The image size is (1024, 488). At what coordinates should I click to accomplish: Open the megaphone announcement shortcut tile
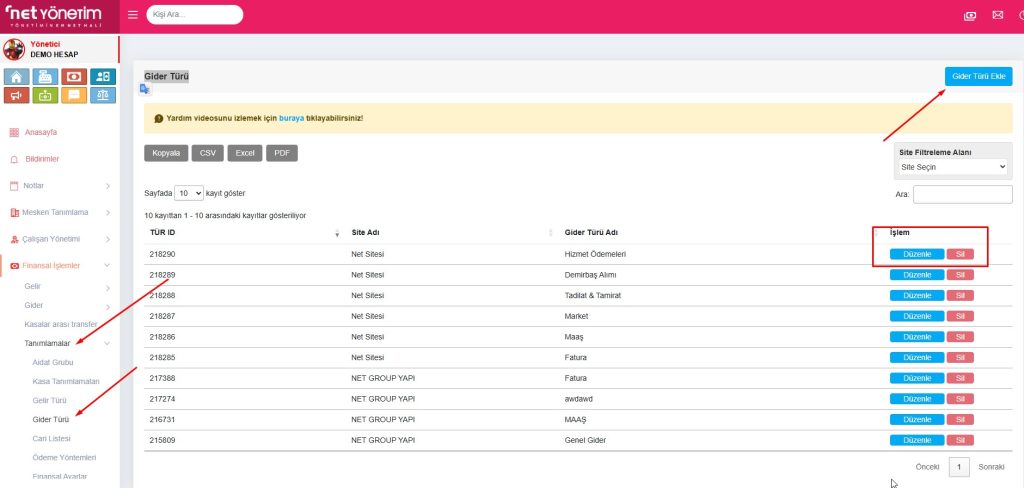[x=16, y=96]
